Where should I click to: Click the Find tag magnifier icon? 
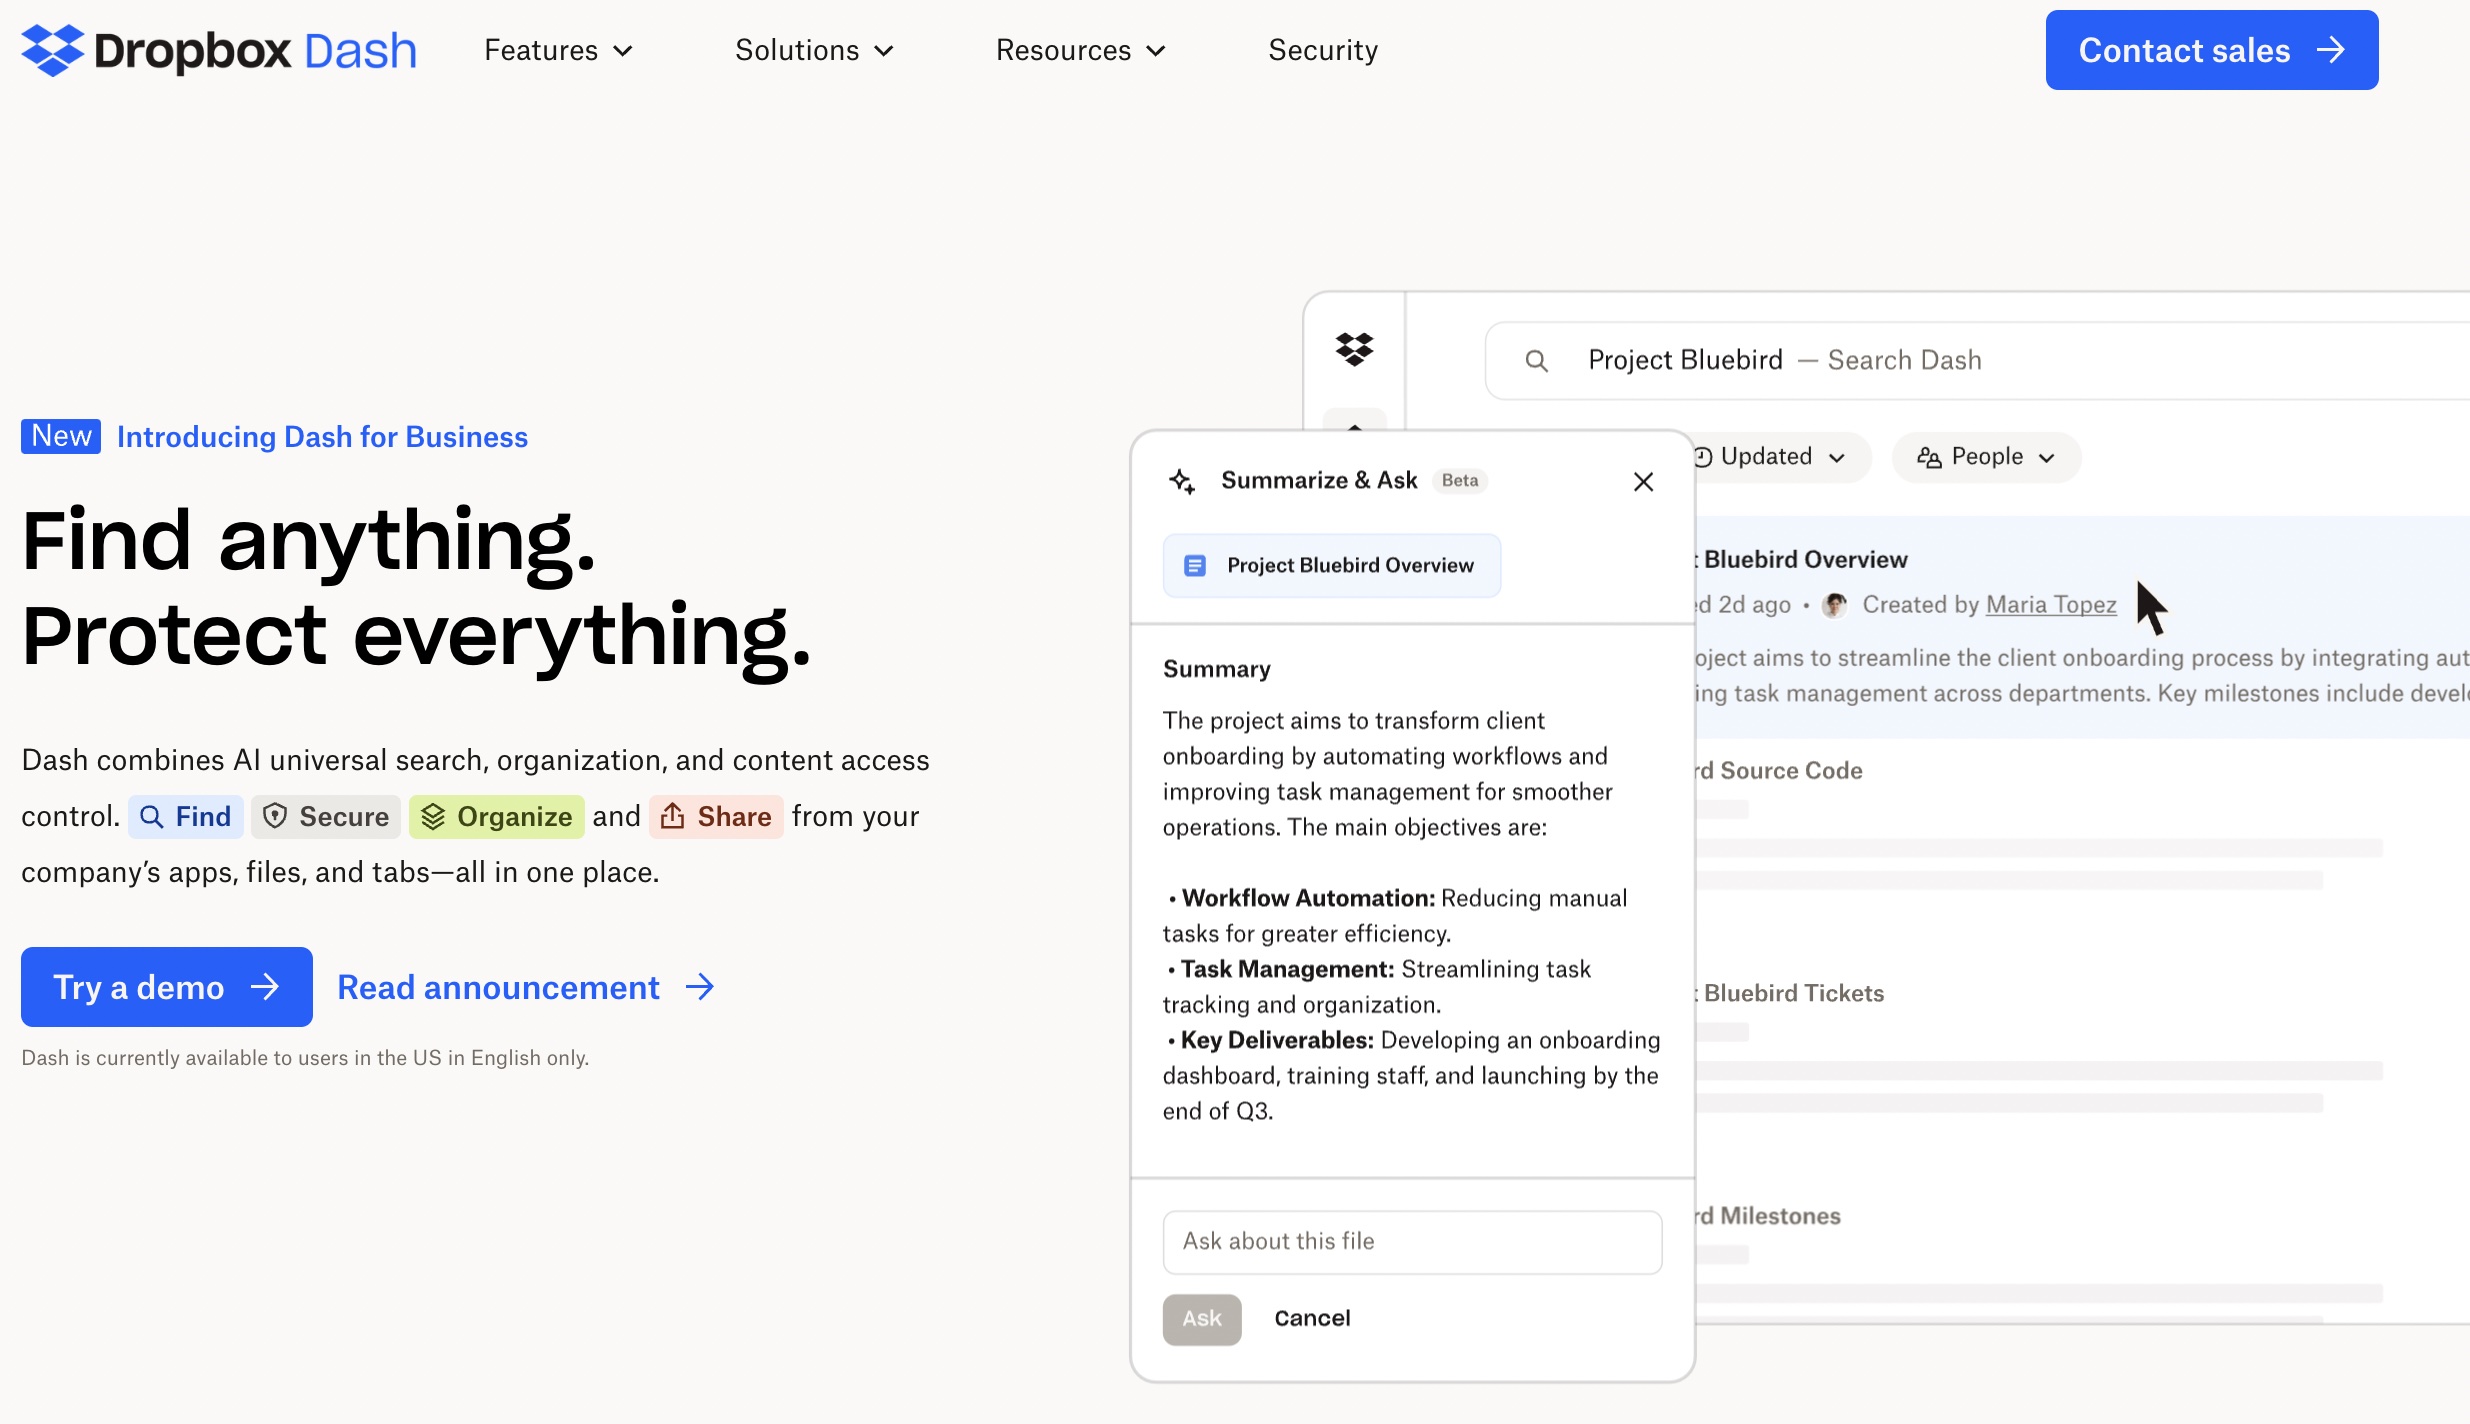coord(151,817)
